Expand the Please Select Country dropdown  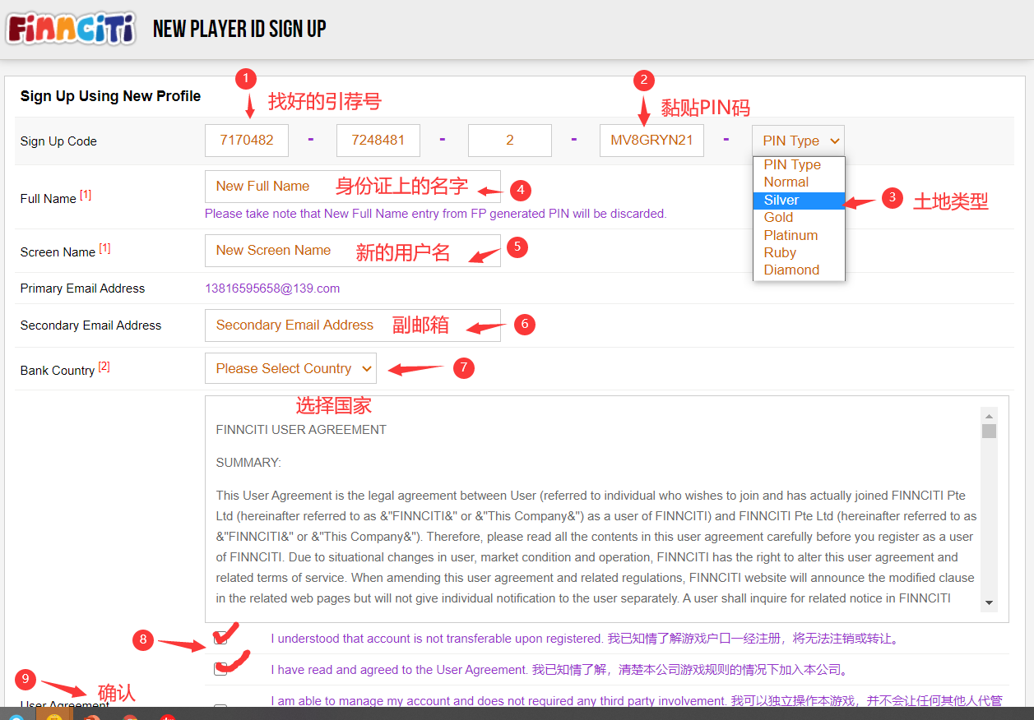click(x=291, y=369)
